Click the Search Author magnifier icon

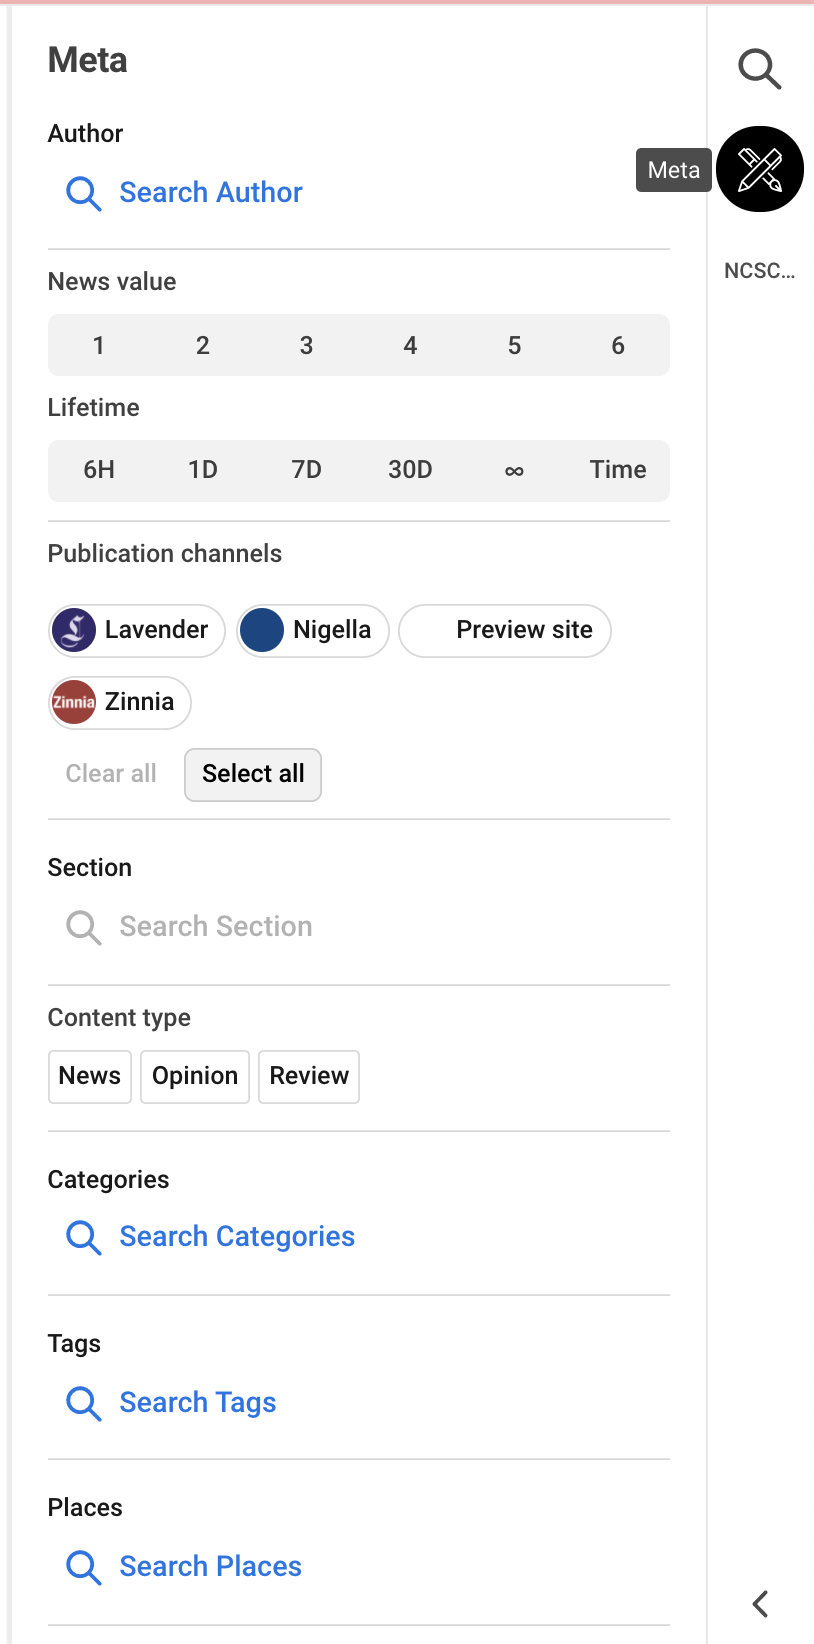pyautogui.click(x=84, y=193)
